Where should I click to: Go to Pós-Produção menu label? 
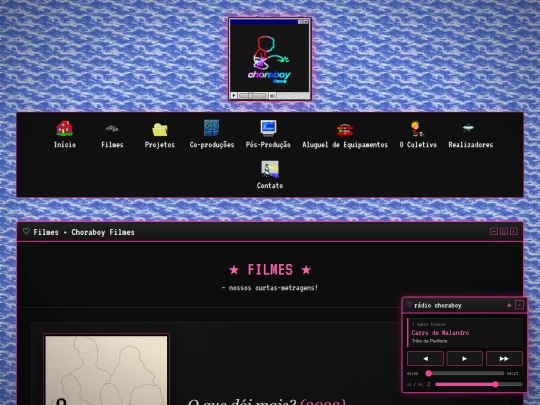(268, 145)
